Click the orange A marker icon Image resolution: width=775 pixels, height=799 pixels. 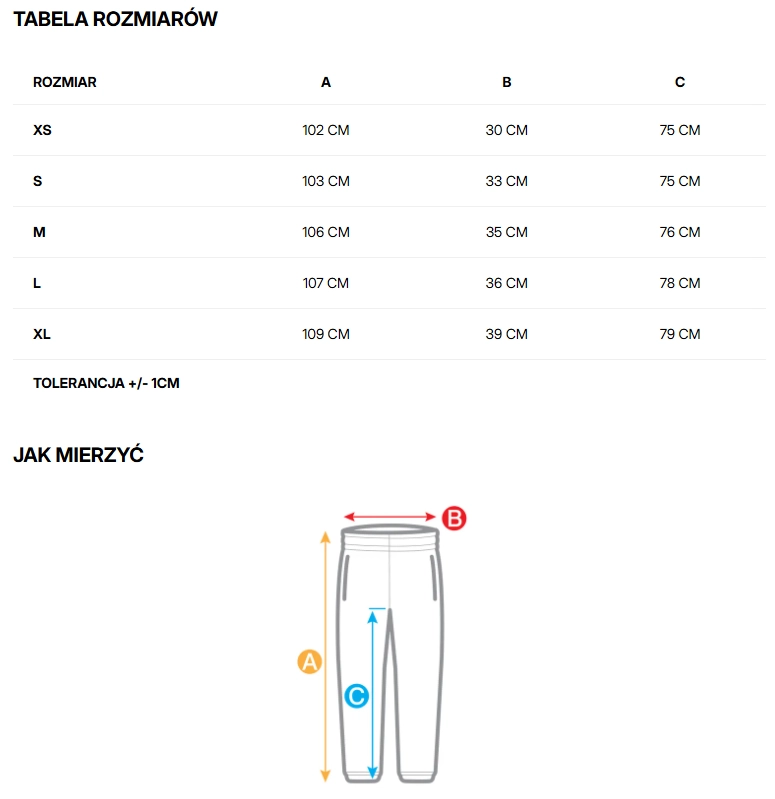310,661
